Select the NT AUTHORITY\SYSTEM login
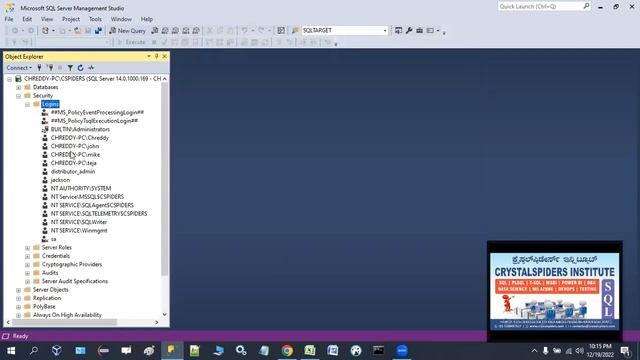 [x=81, y=189]
